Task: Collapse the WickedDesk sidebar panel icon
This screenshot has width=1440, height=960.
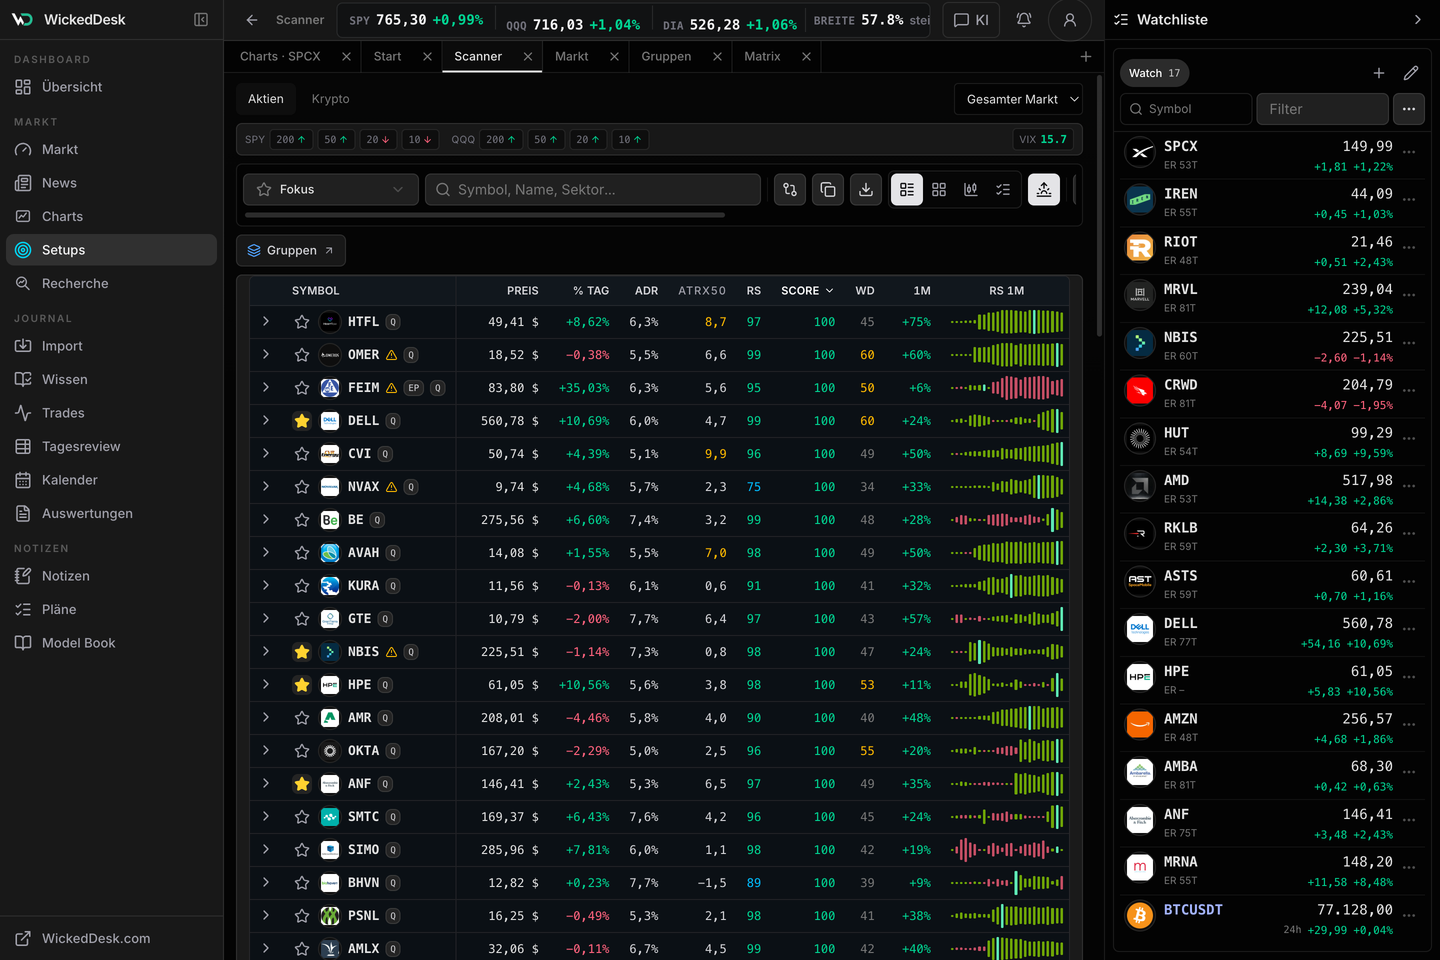Action: (x=201, y=20)
